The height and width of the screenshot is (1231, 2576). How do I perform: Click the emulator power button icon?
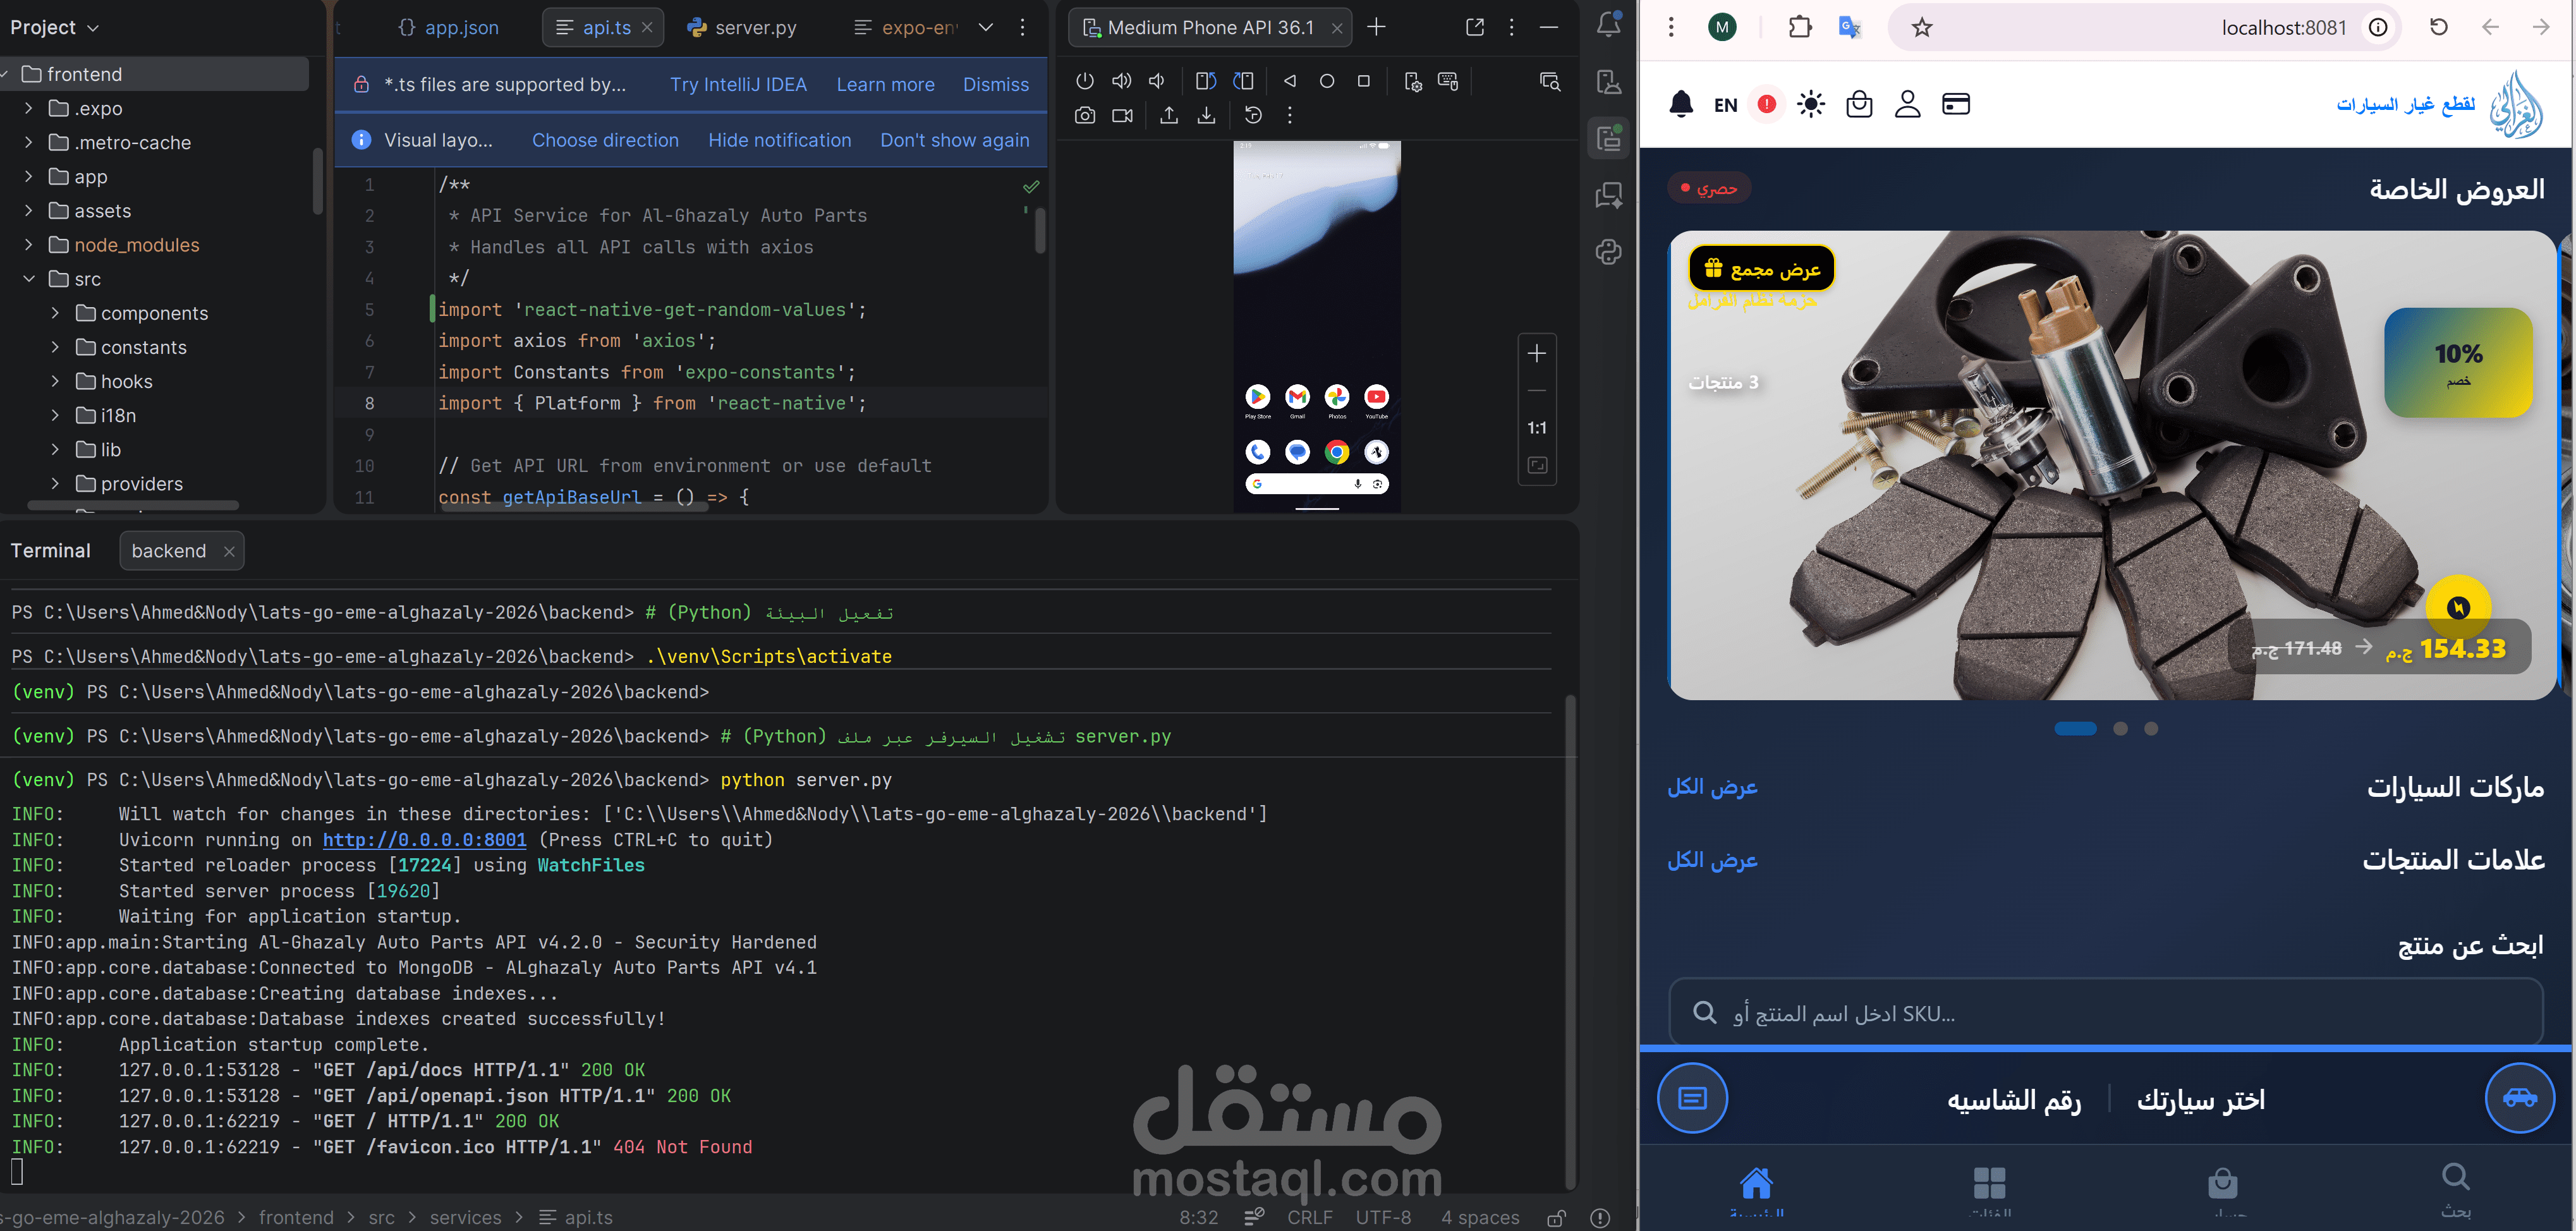1085,81
